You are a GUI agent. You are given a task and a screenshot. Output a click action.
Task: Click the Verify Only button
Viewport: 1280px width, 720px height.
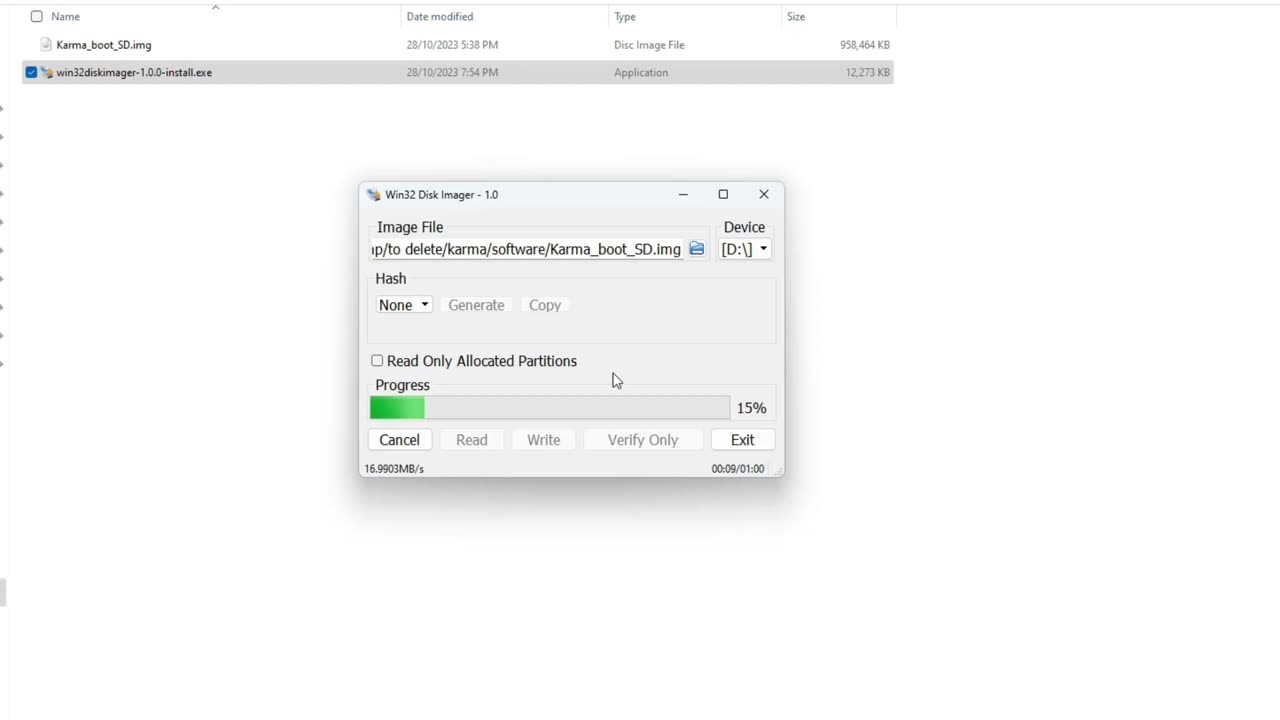click(x=643, y=440)
